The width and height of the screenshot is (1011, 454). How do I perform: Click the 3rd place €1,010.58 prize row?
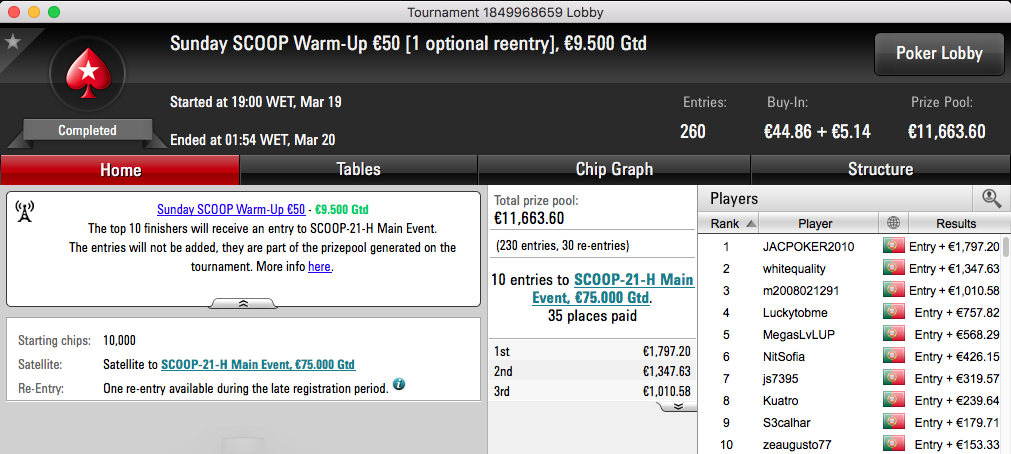pos(592,391)
